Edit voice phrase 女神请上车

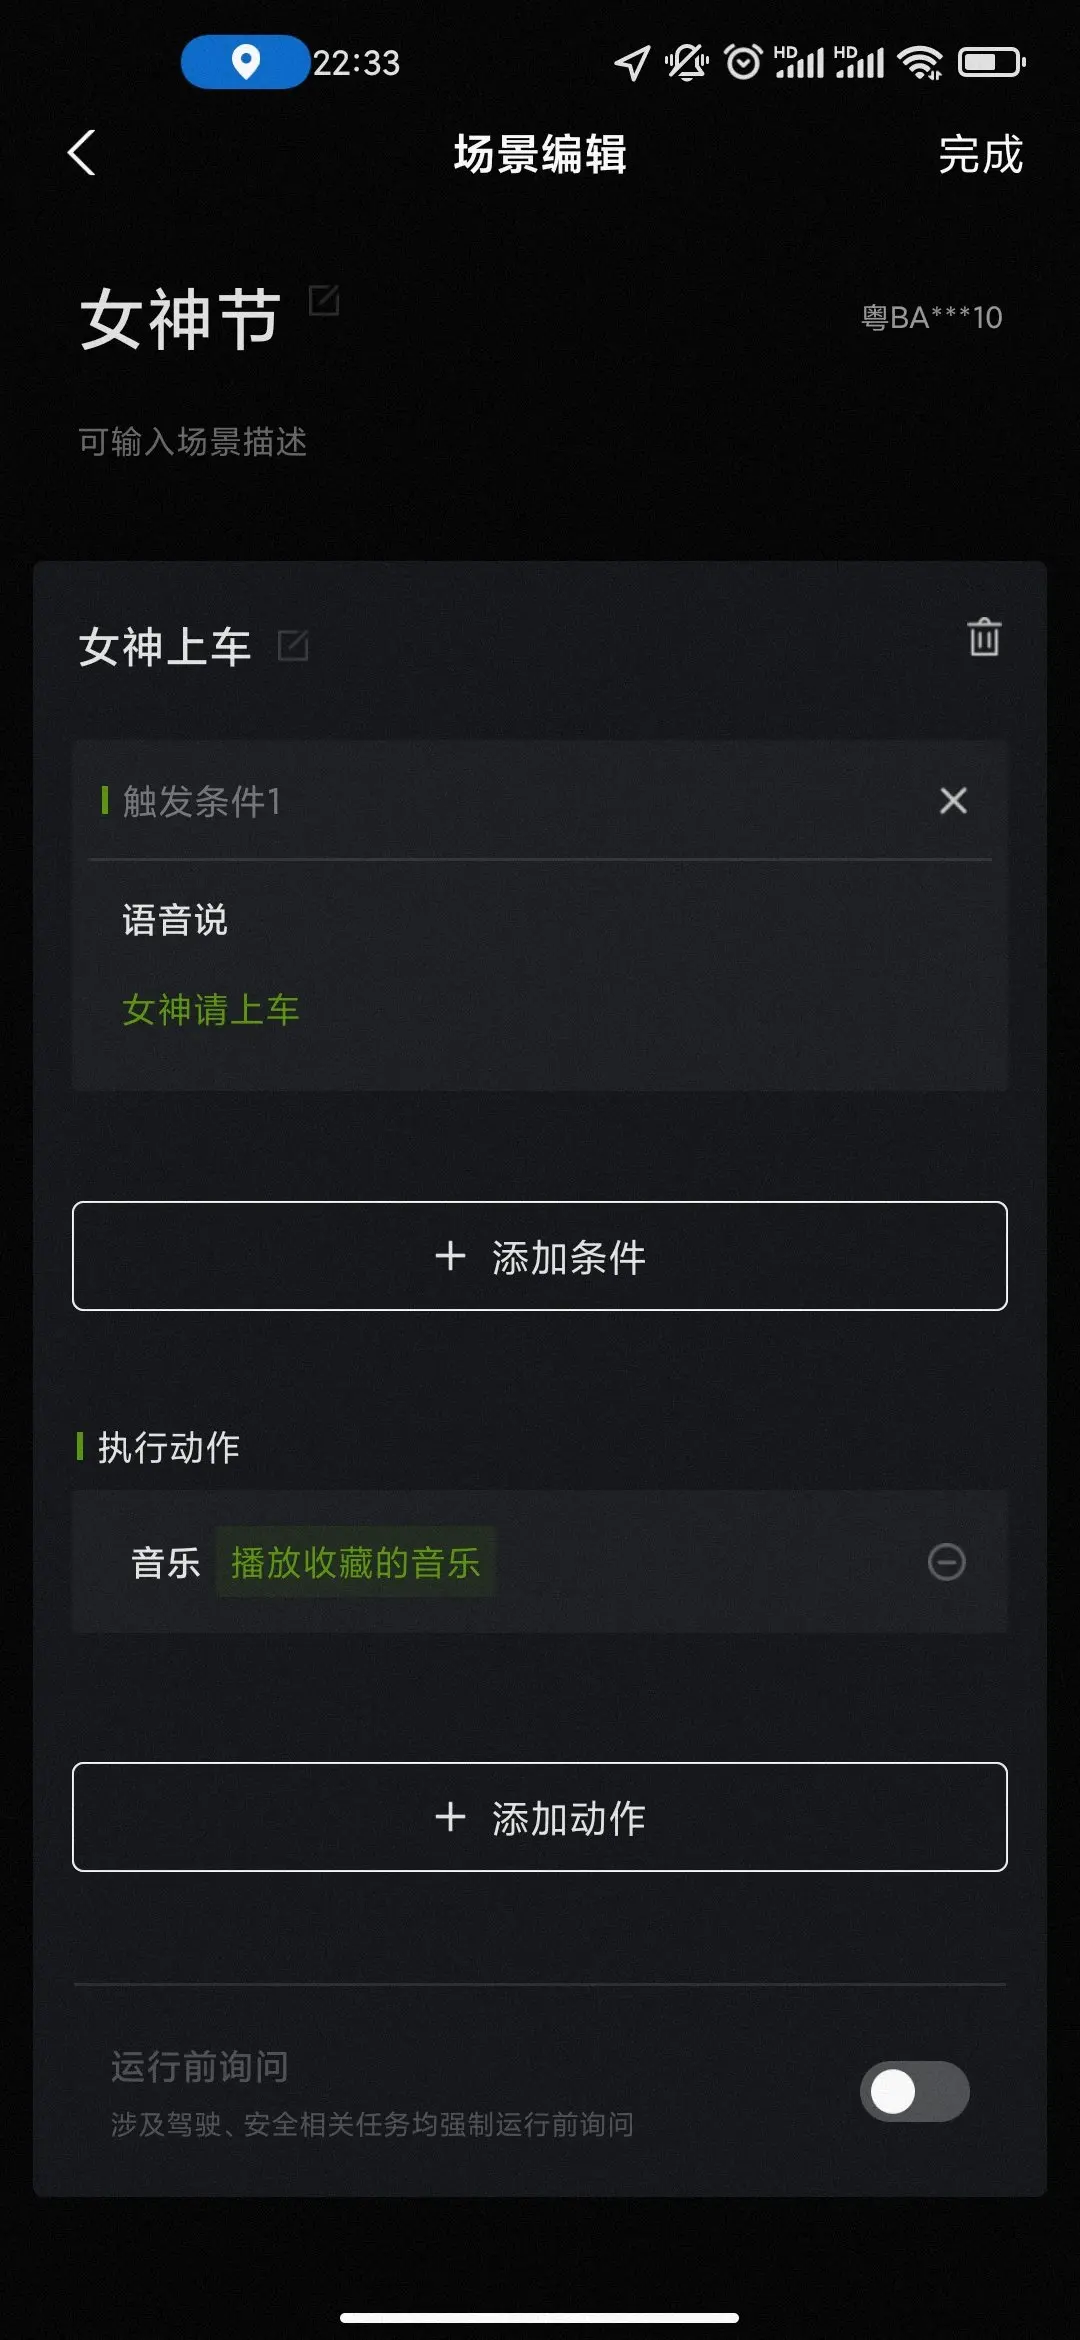(x=211, y=1010)
